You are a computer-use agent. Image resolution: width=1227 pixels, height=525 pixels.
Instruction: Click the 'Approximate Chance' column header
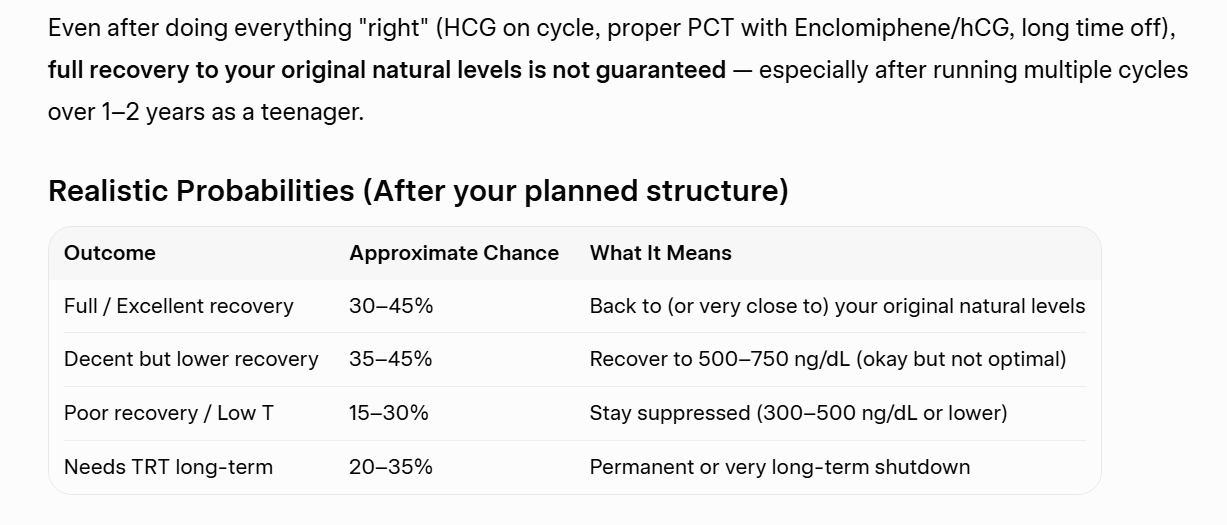(x=454, y=253)
